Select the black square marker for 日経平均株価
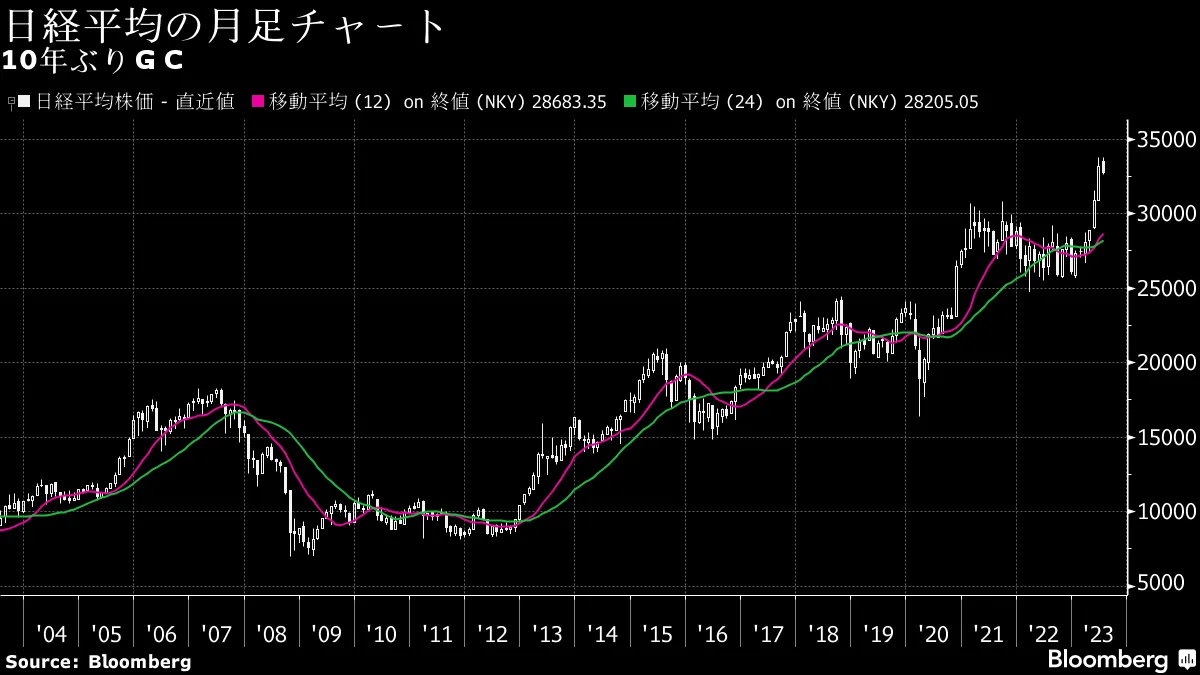This screenshot has width=1200, height=675. 23,101
